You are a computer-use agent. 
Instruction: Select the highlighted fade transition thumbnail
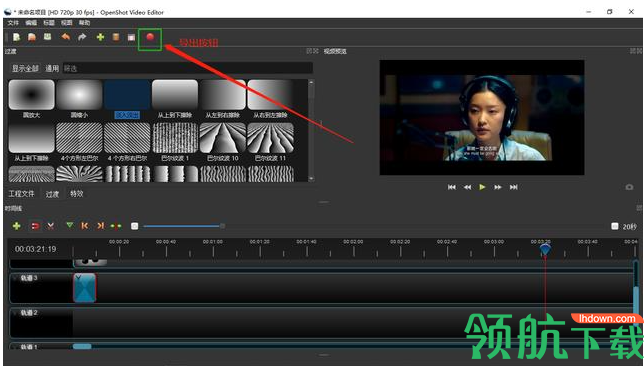tap(127, 95)
